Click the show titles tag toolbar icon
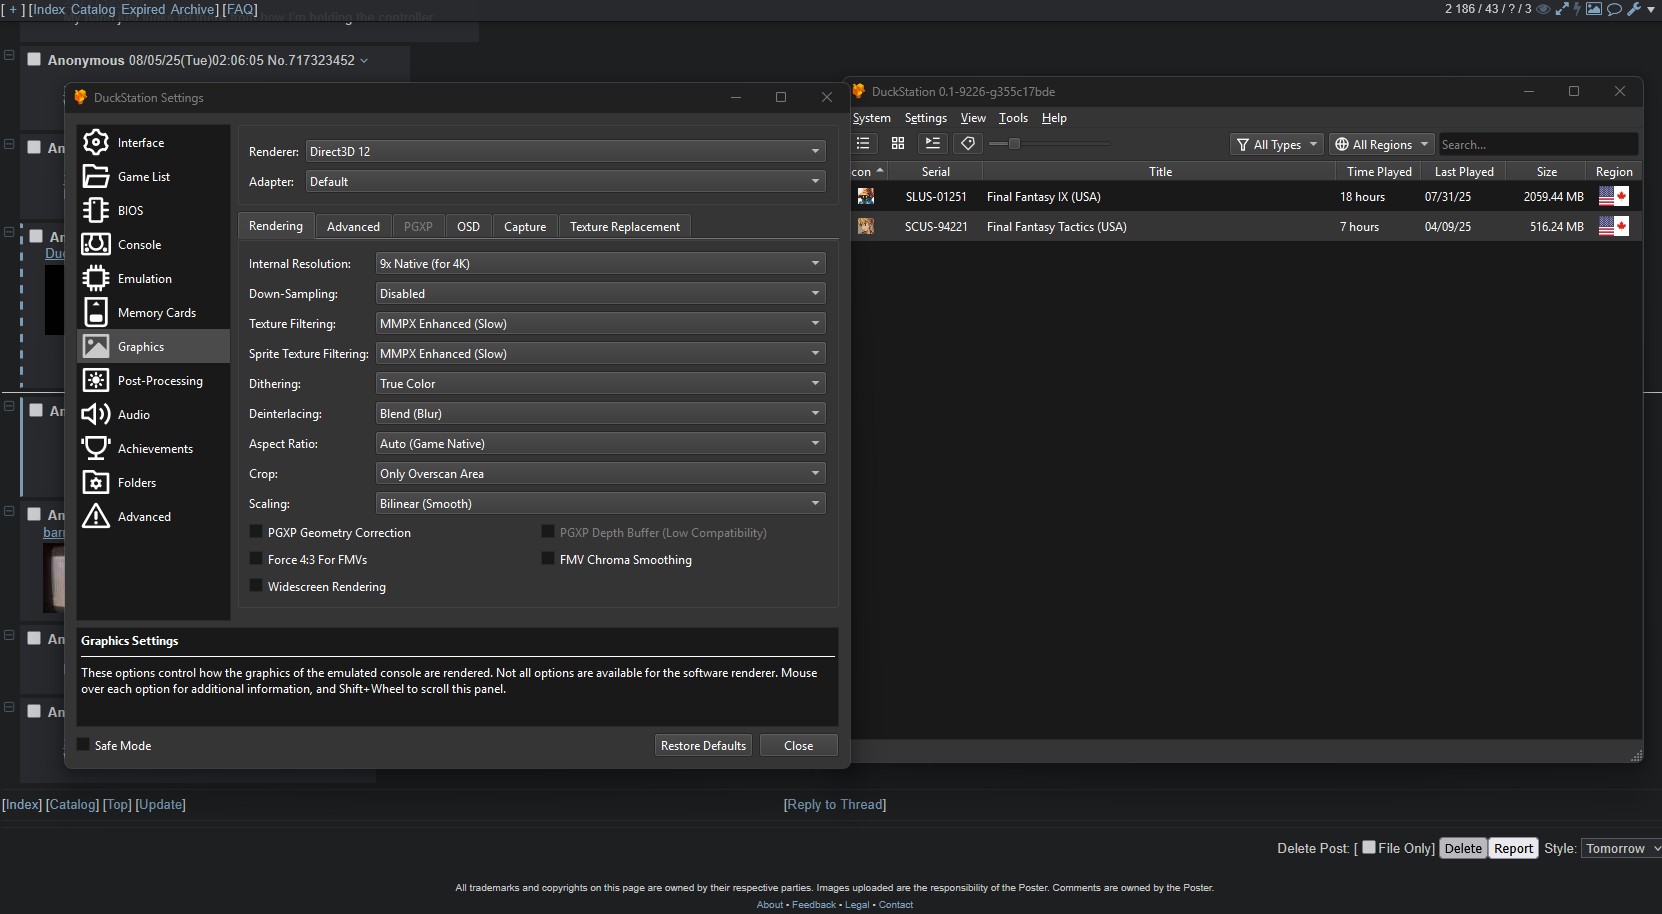Screen dimensions: 1662x914 [967, 144]
